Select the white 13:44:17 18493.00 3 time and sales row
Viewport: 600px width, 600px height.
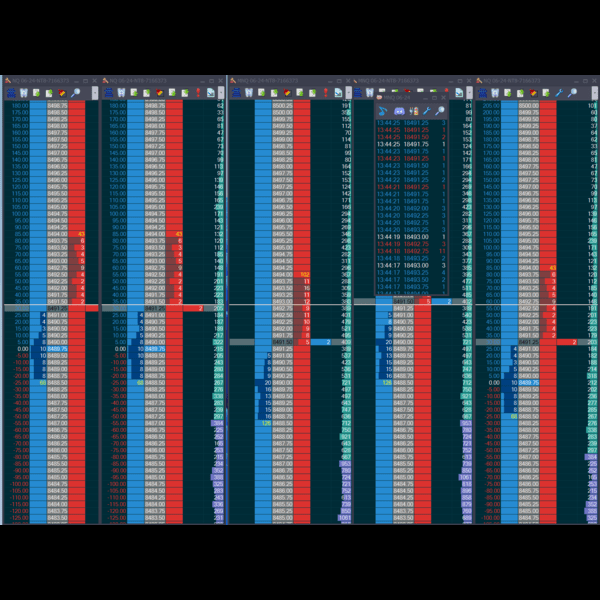click(411, 265)
